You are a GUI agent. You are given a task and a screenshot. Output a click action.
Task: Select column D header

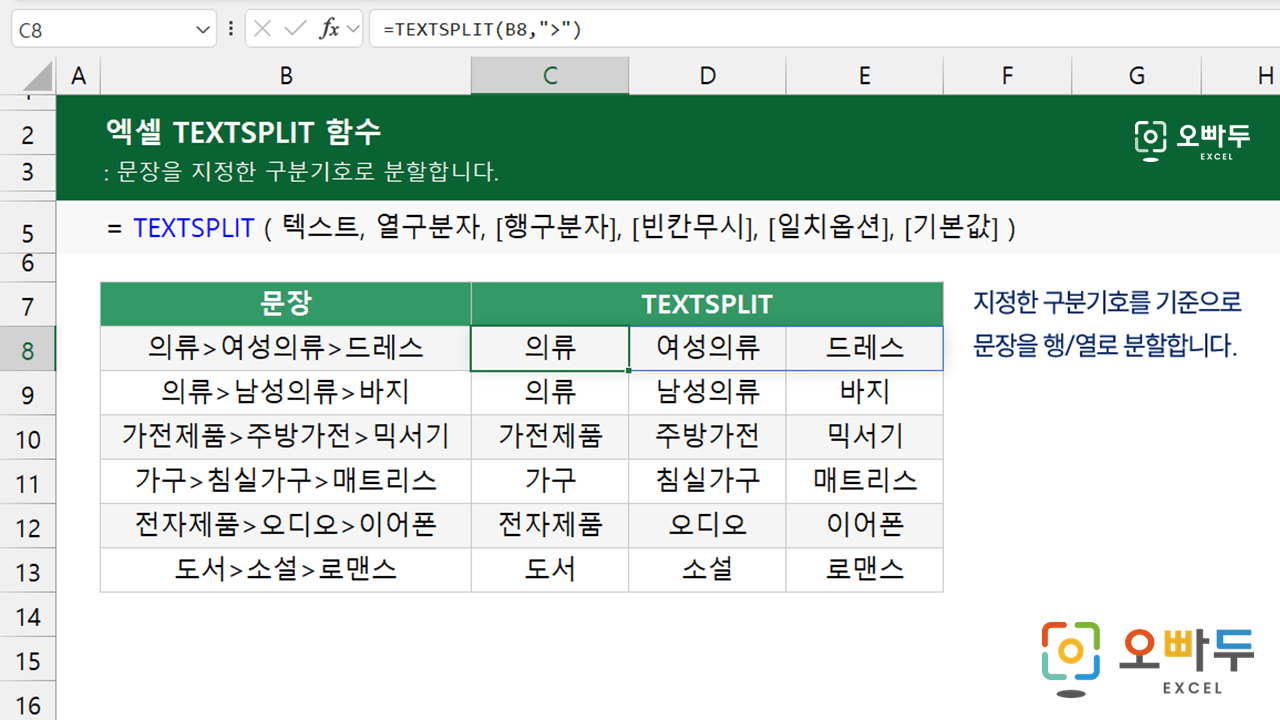tap(708, 76)
